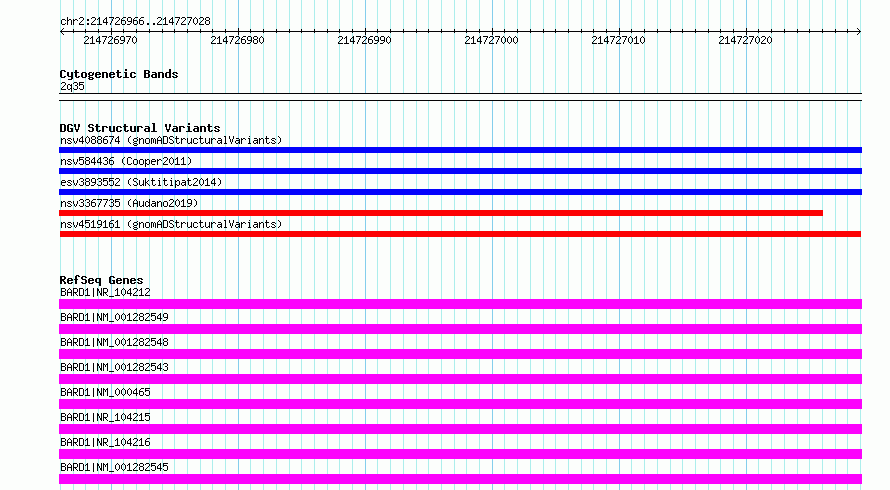Image resolution: width=890 pixels, height=490 pixels.
Task: Open transcript BARD1|NR_104212 label
Action: 105,292
